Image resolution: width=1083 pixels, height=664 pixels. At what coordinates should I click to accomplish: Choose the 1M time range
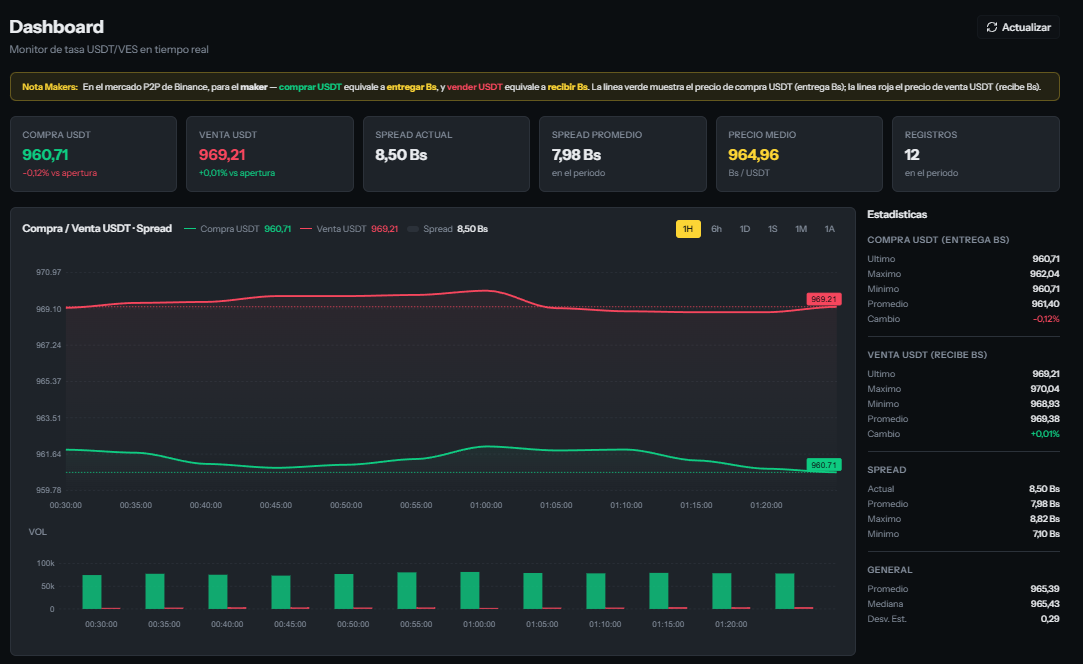point(801,229)
